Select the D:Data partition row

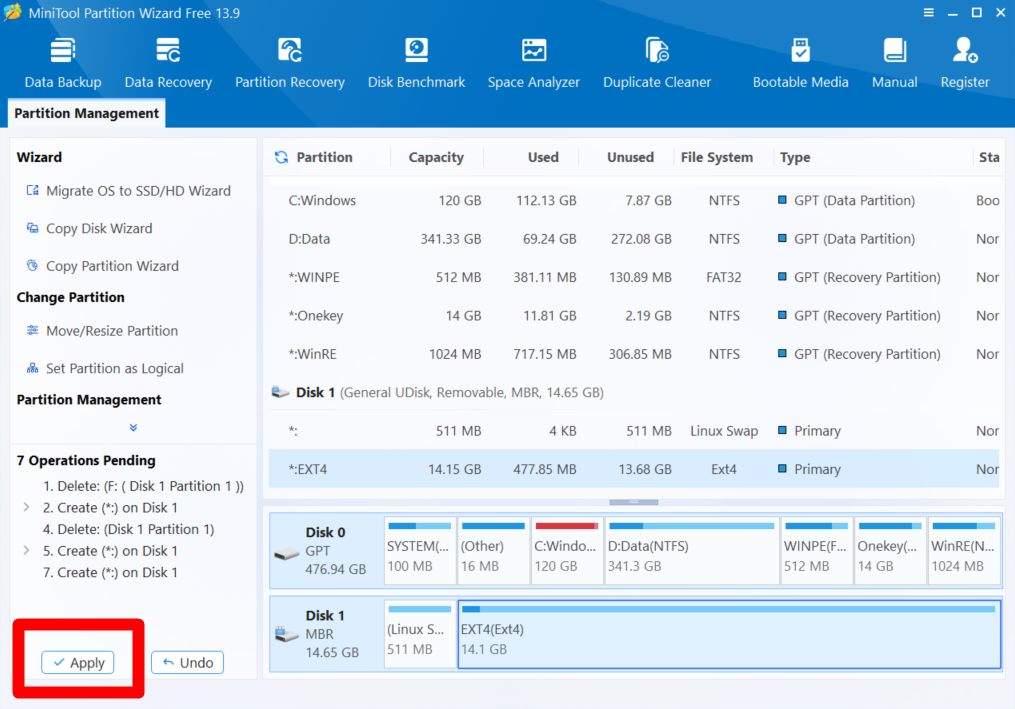(x=634, y=239)
